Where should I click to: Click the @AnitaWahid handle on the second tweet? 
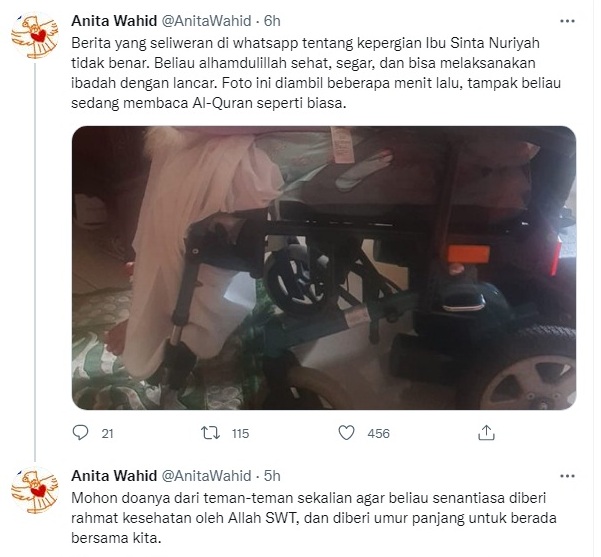207,476
